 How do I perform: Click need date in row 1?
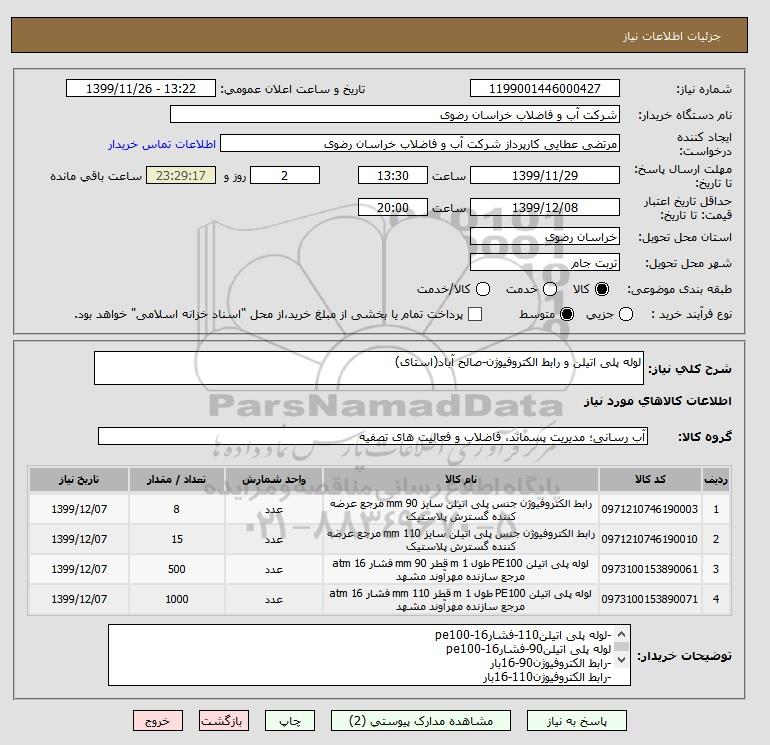click(79, 509)
